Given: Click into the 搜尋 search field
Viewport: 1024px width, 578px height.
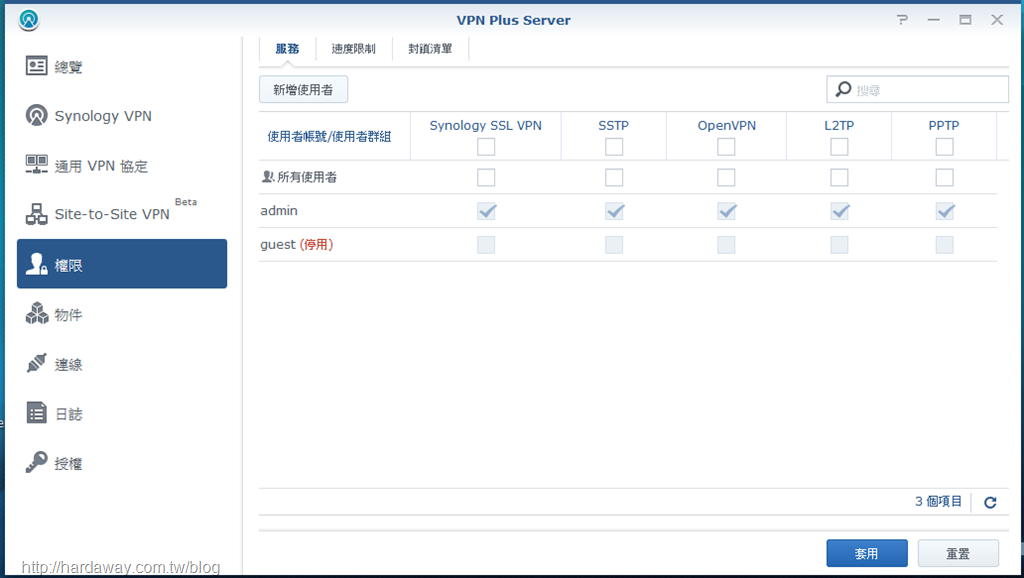Looking at the screenshot, I should click(917, 89).
